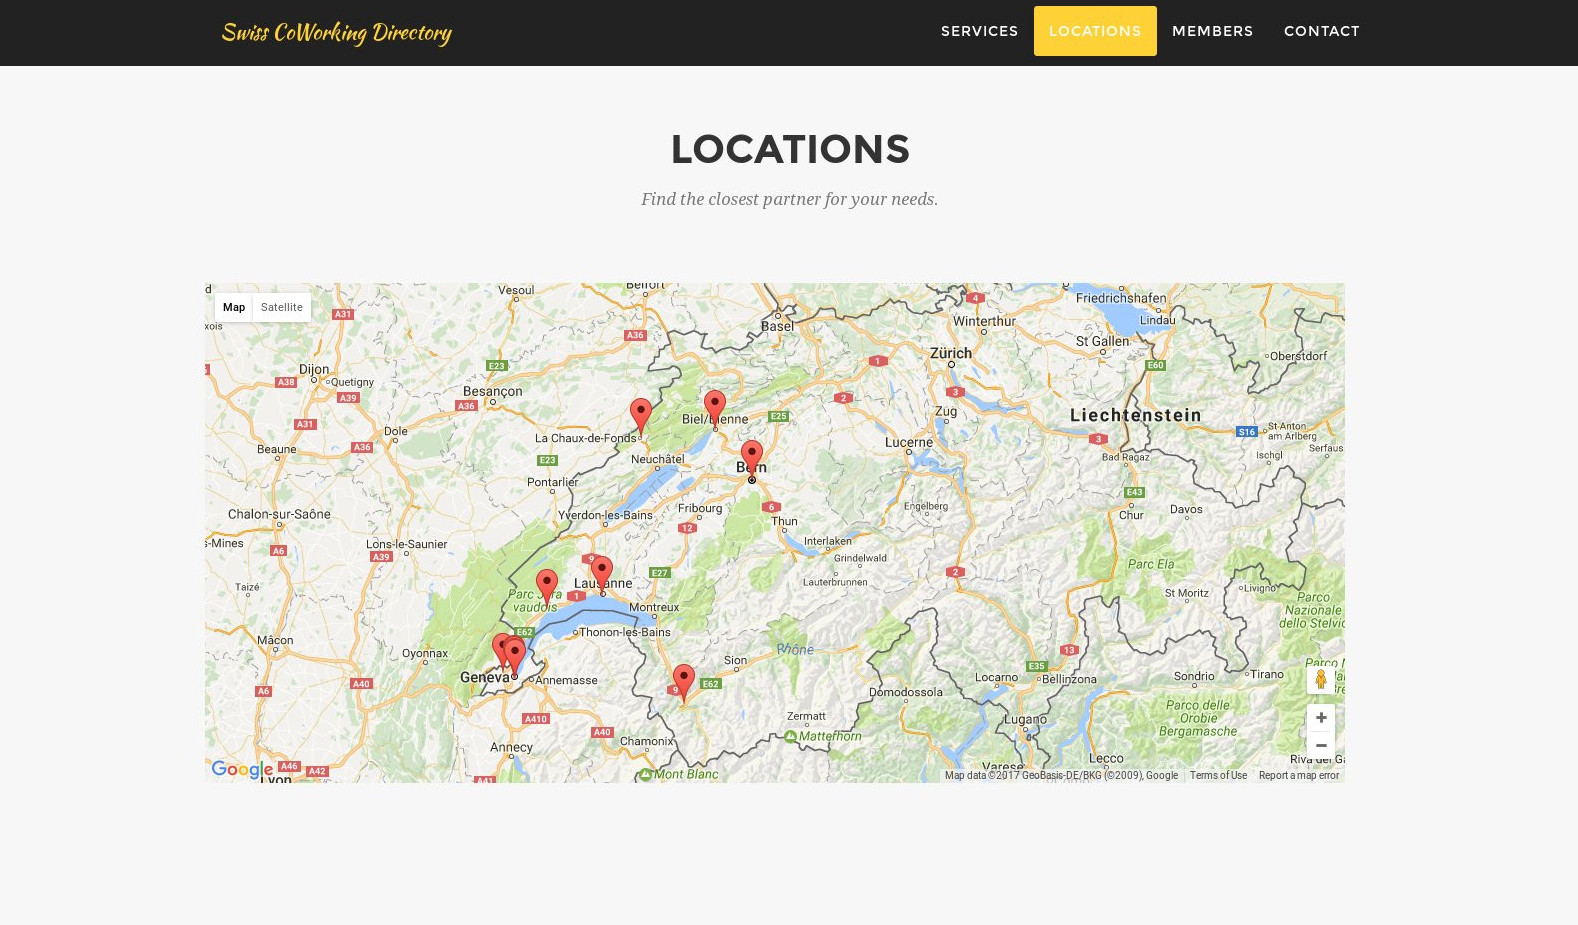Click the Street View pegman icon
This screenshot has height=925, width=1578.
coord(1320,680)
